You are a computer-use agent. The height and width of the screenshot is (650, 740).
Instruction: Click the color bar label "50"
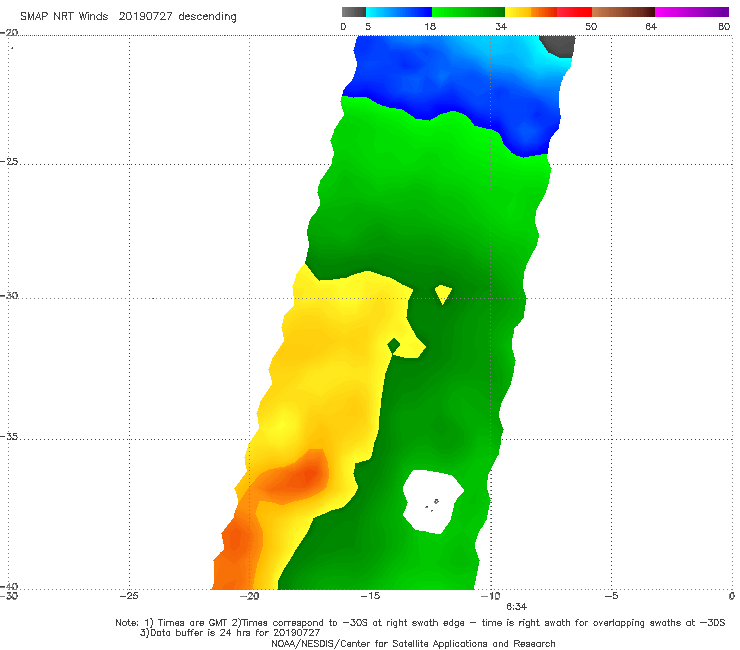click(x=591, y=27)
